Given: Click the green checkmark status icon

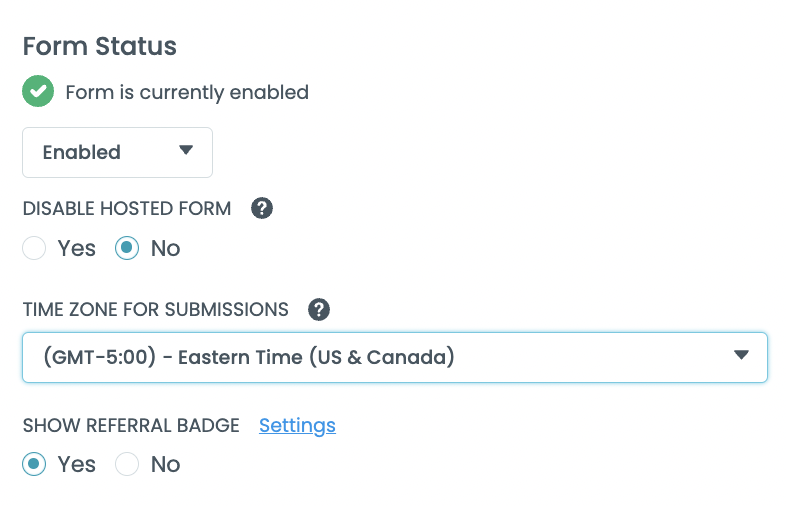Looking at the screenshot, I should (38, 92).
